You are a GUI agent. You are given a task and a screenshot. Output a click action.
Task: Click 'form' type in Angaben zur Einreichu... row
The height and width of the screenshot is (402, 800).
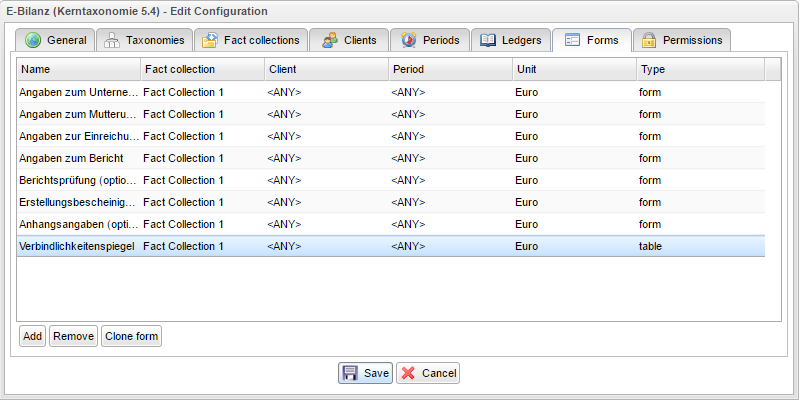click(x=650, y=136)
